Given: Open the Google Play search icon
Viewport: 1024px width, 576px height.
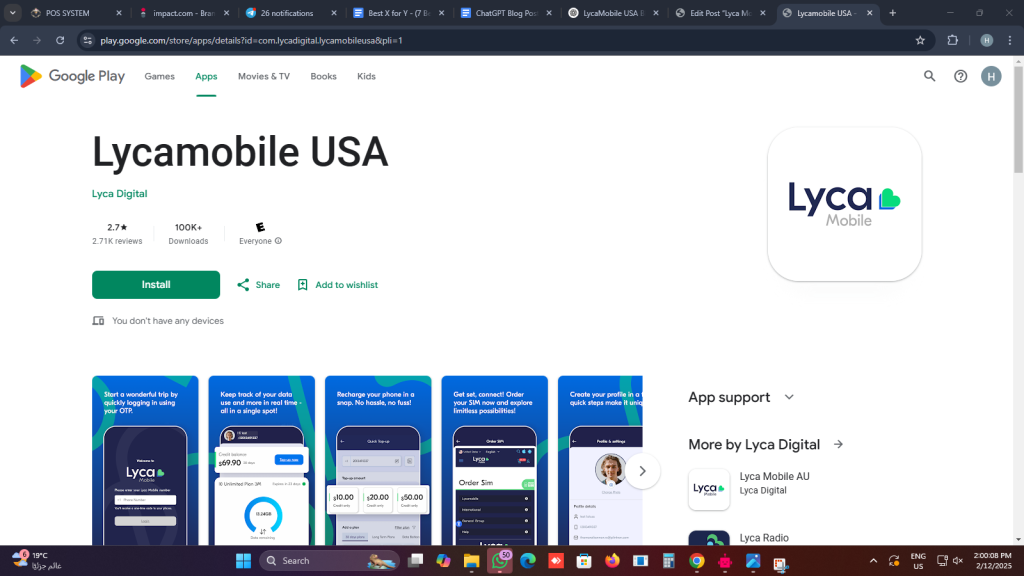Looking at the screenshot, I should click(929, 76).
